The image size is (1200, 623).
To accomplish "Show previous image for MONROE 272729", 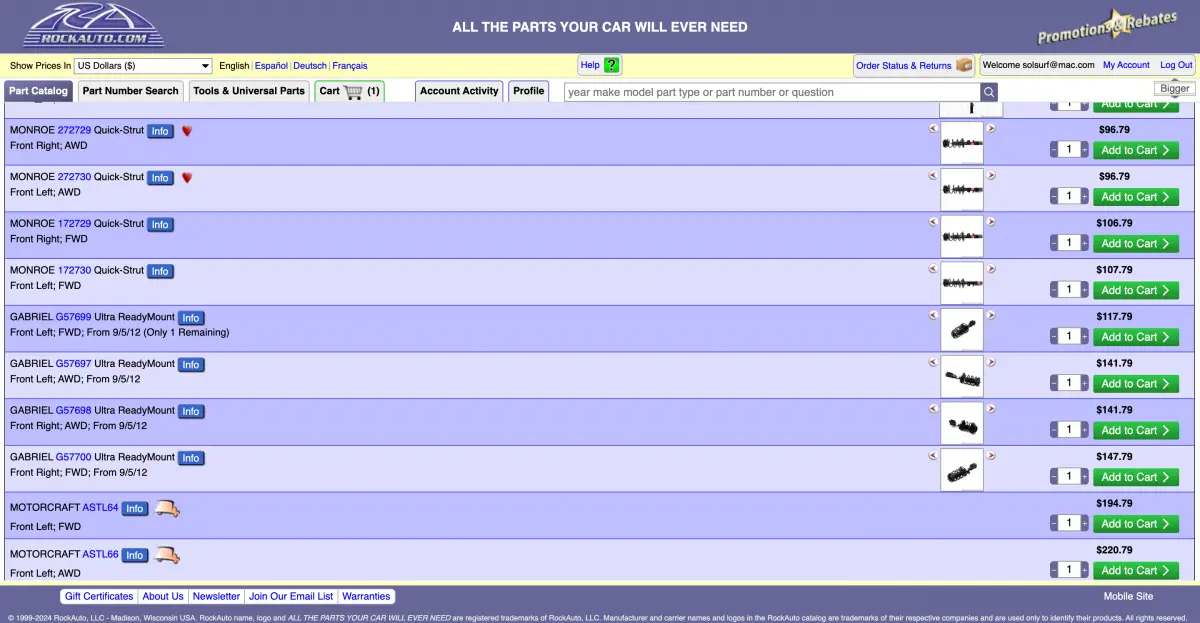I will coord(933,128).
